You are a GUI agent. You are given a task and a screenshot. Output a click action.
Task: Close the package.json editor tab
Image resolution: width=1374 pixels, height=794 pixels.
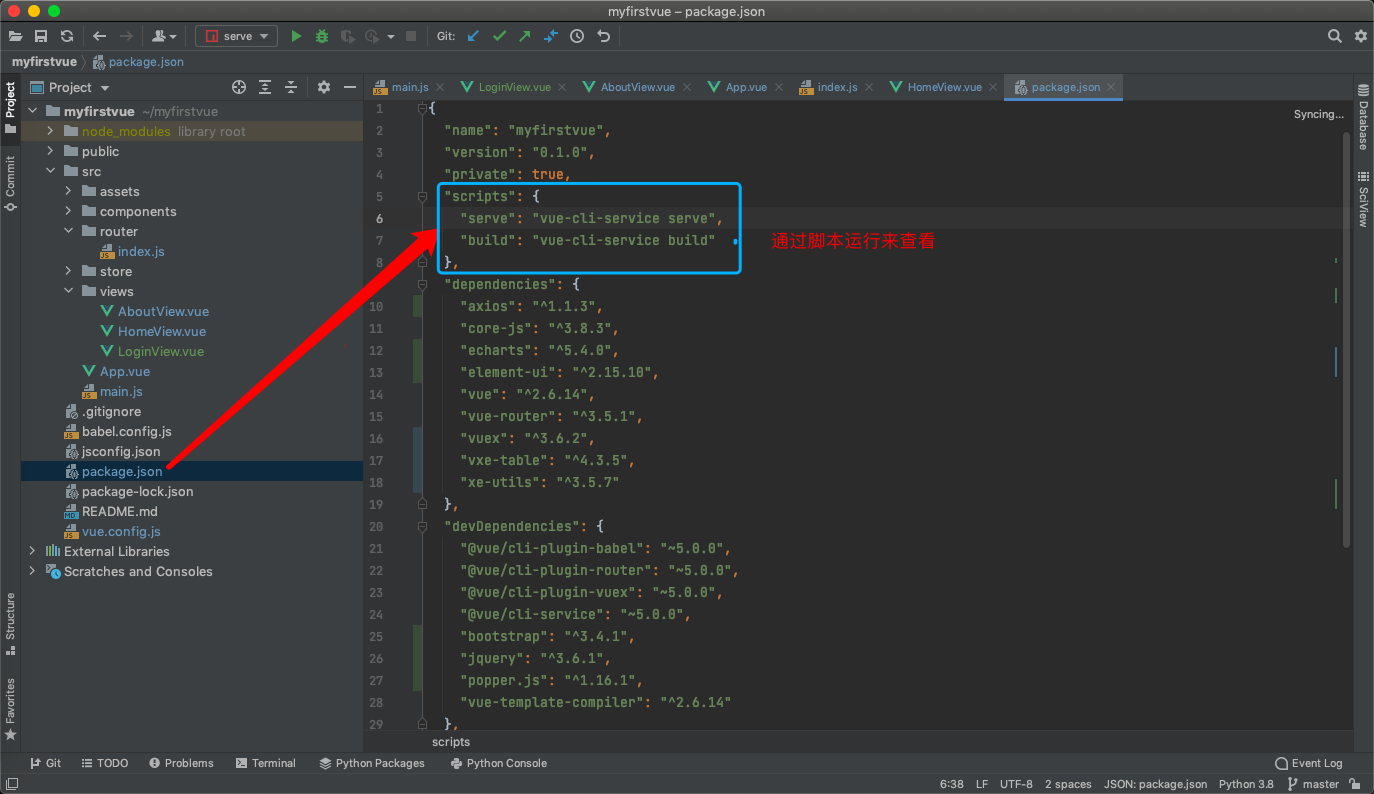click(x=1112, y=87)
